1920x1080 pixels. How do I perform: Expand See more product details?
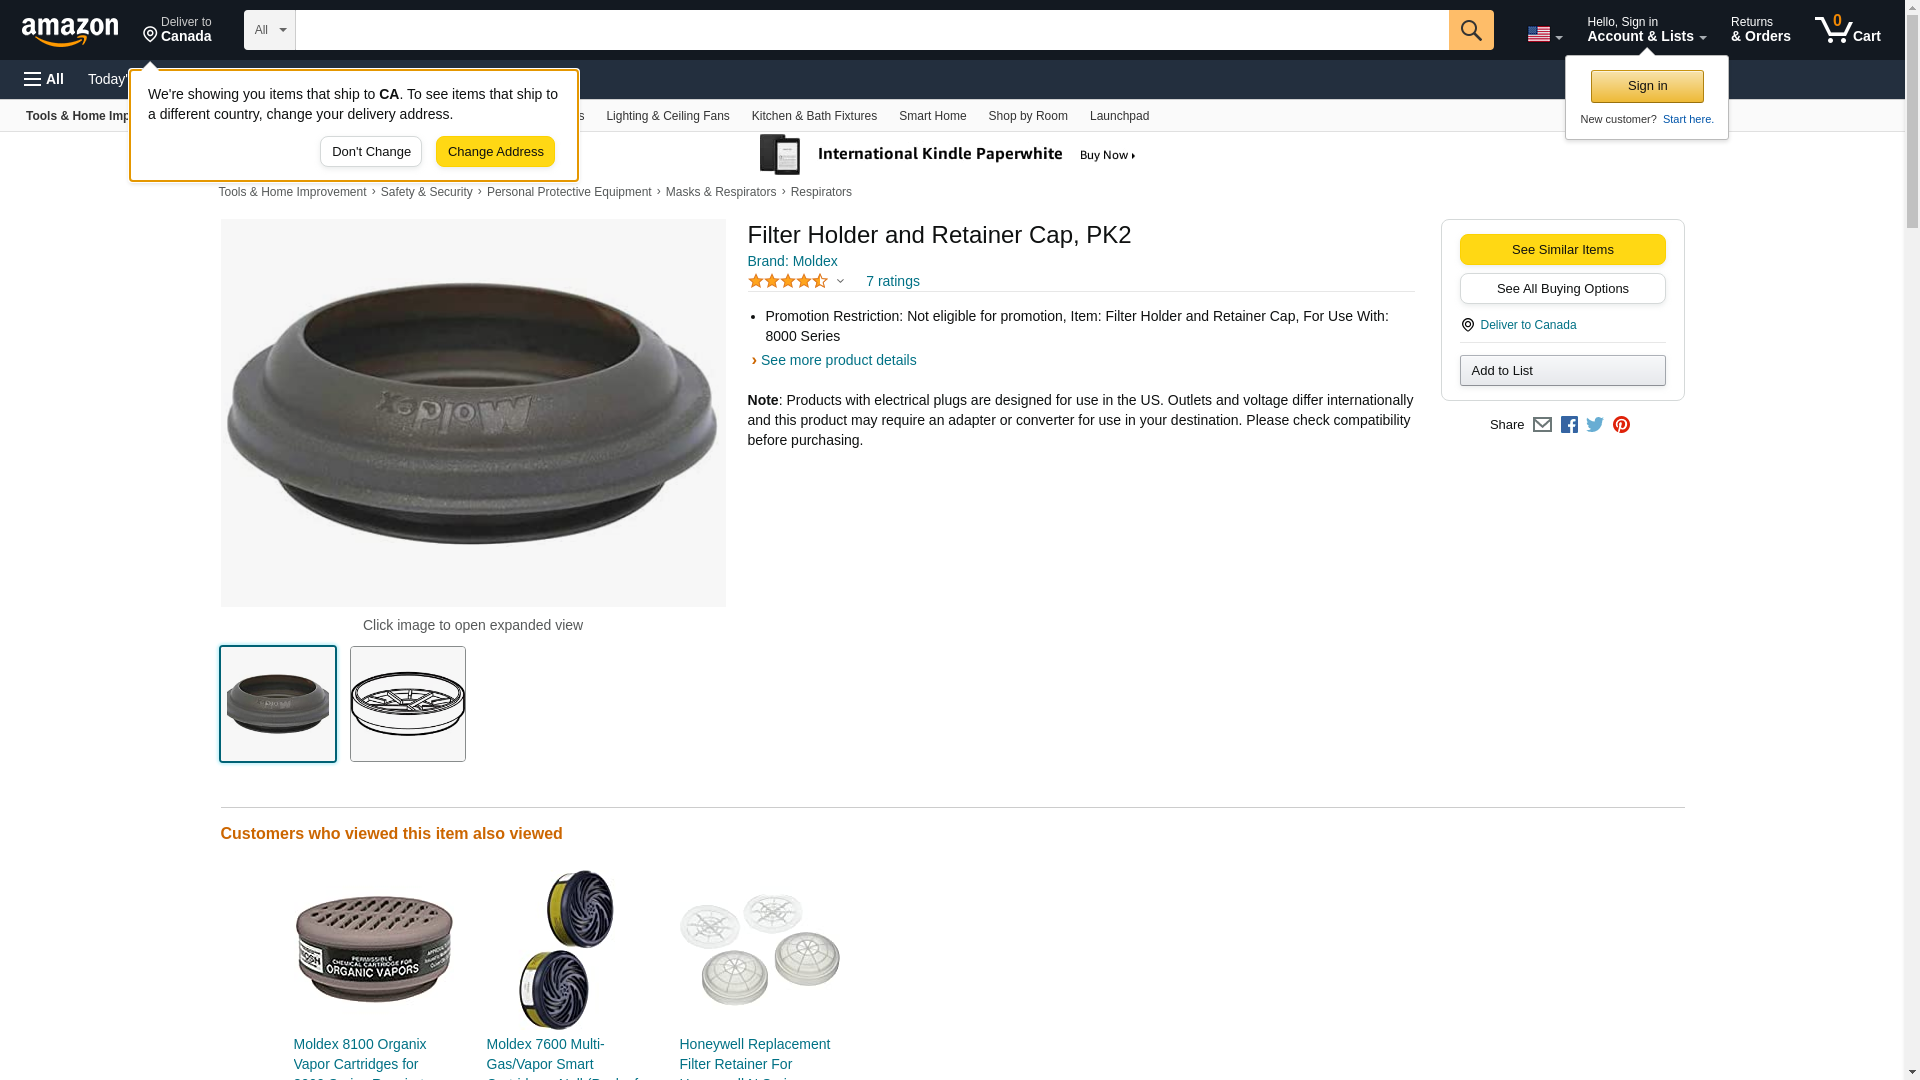838,360
